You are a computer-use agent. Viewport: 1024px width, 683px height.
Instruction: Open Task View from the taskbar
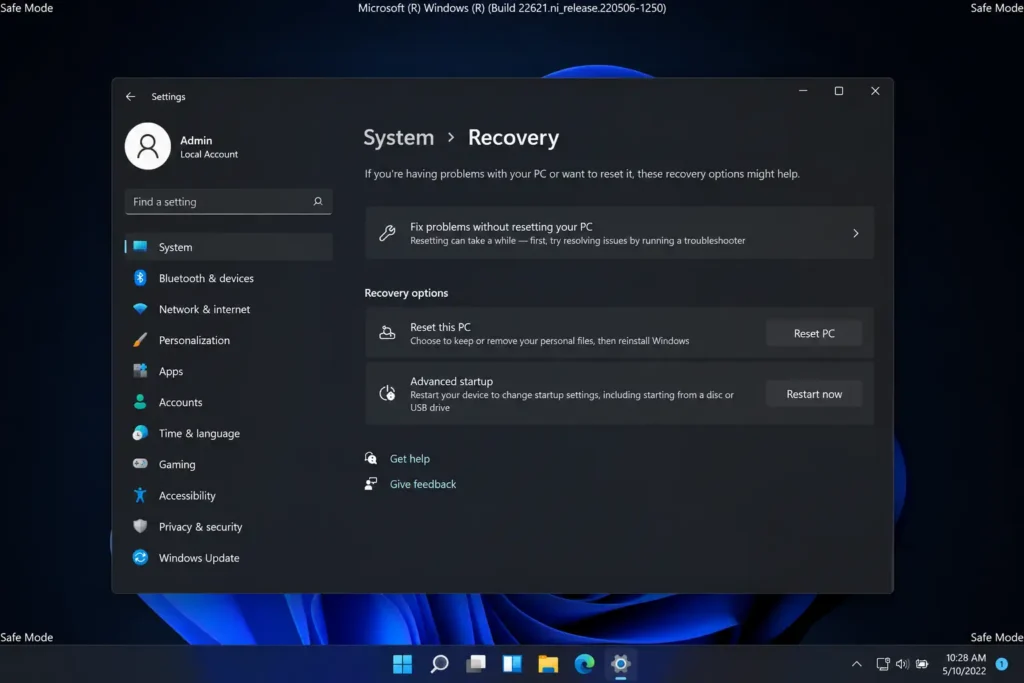click(x=476, y=664)
